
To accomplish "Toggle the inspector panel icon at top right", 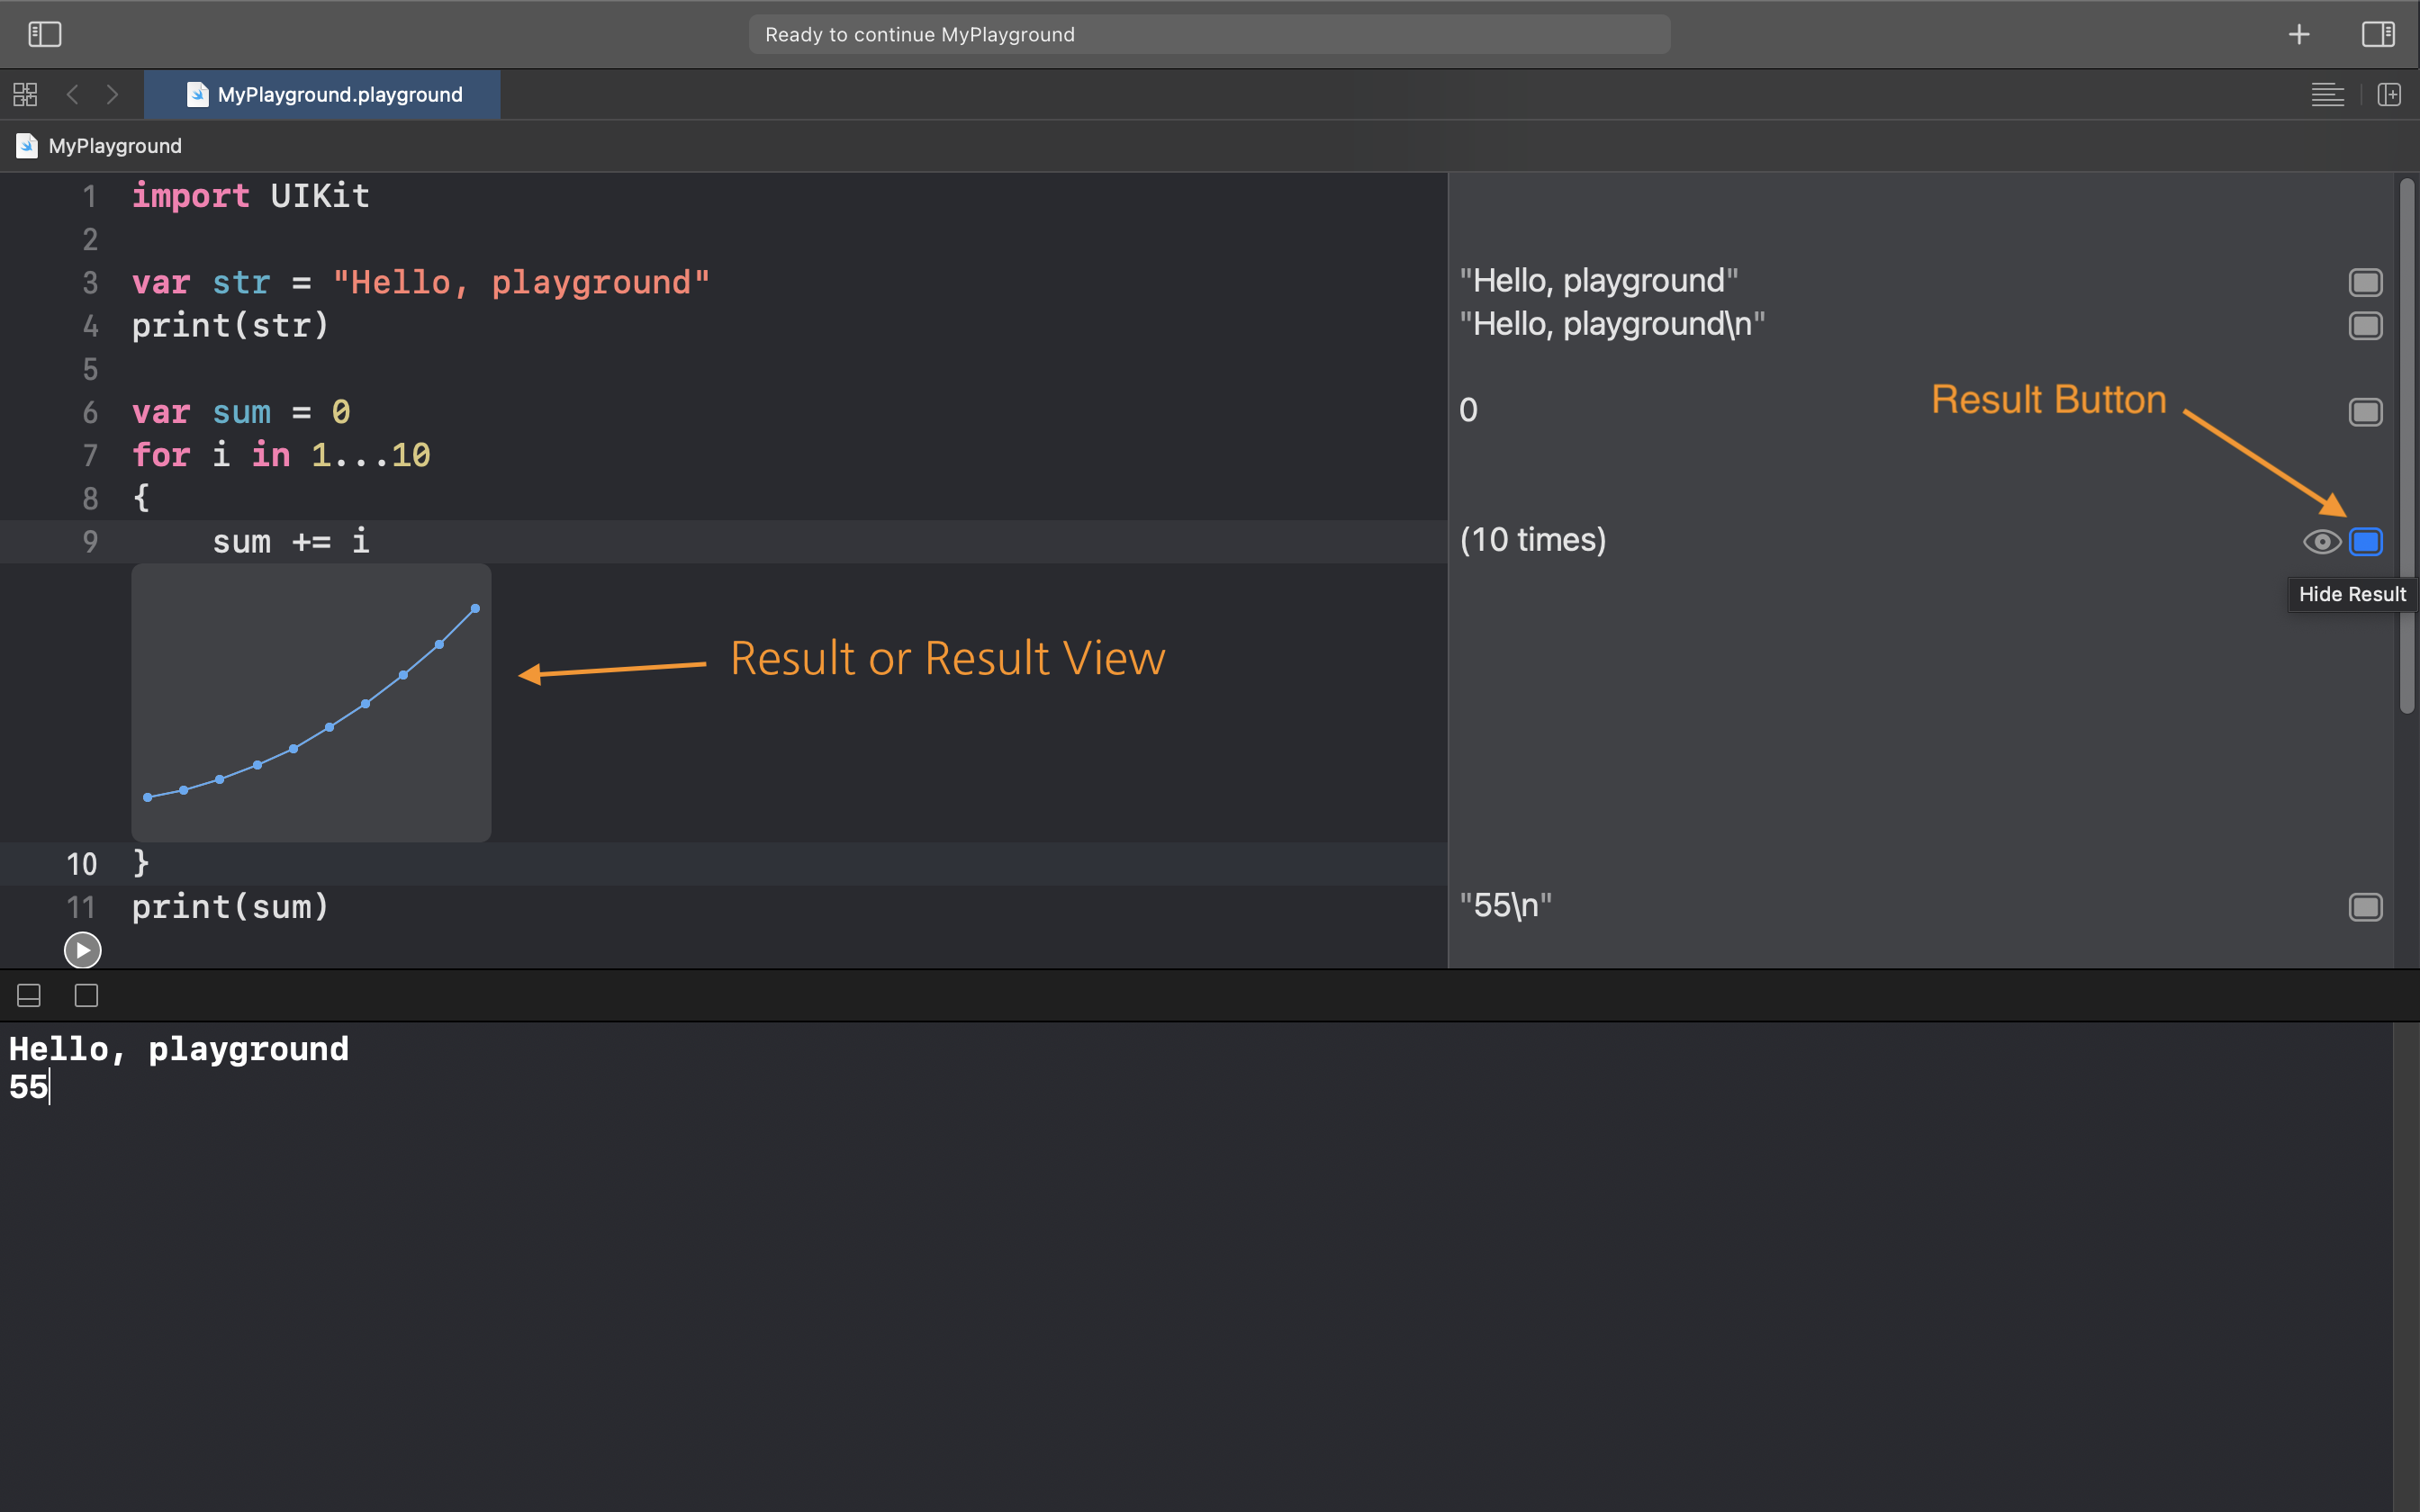I will 2378,34.
